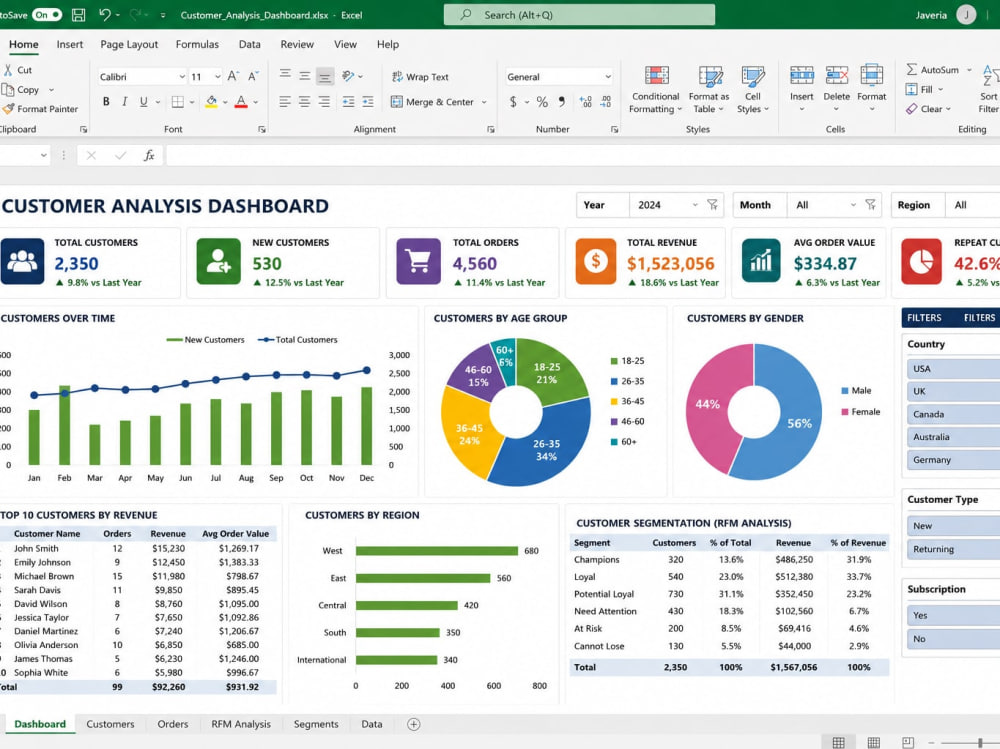Click the Italic formatting icon
Image resolution: width=1000 pixels, height=749 pixels.
[124, 101]
